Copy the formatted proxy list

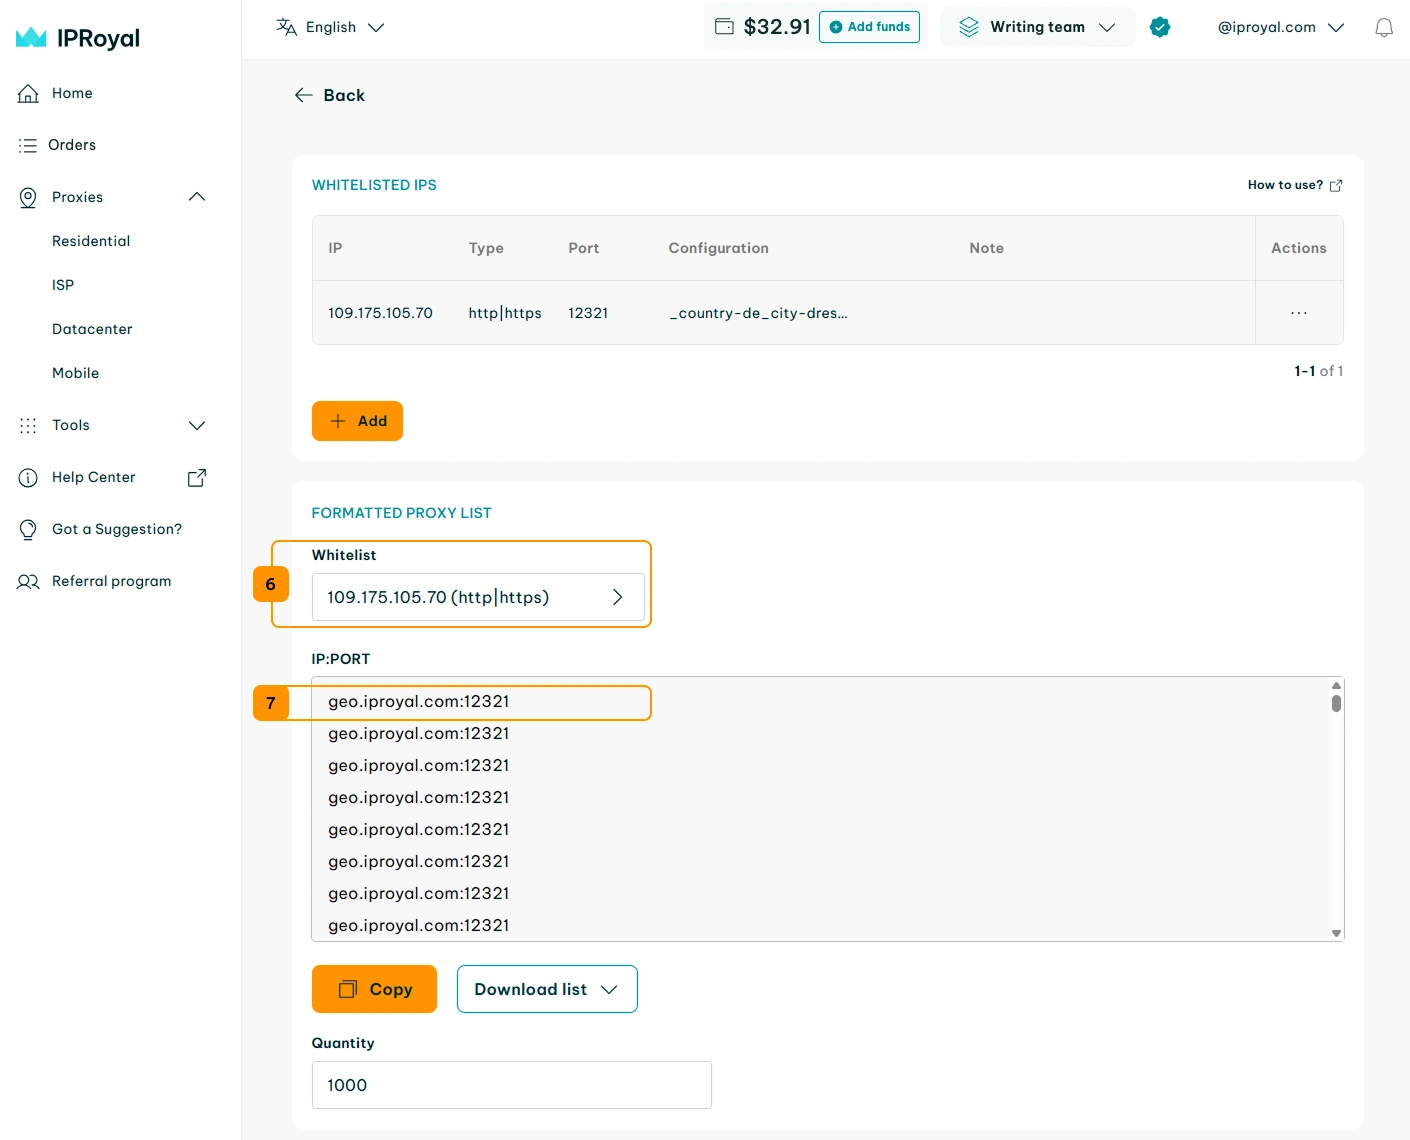pos(374,989)
